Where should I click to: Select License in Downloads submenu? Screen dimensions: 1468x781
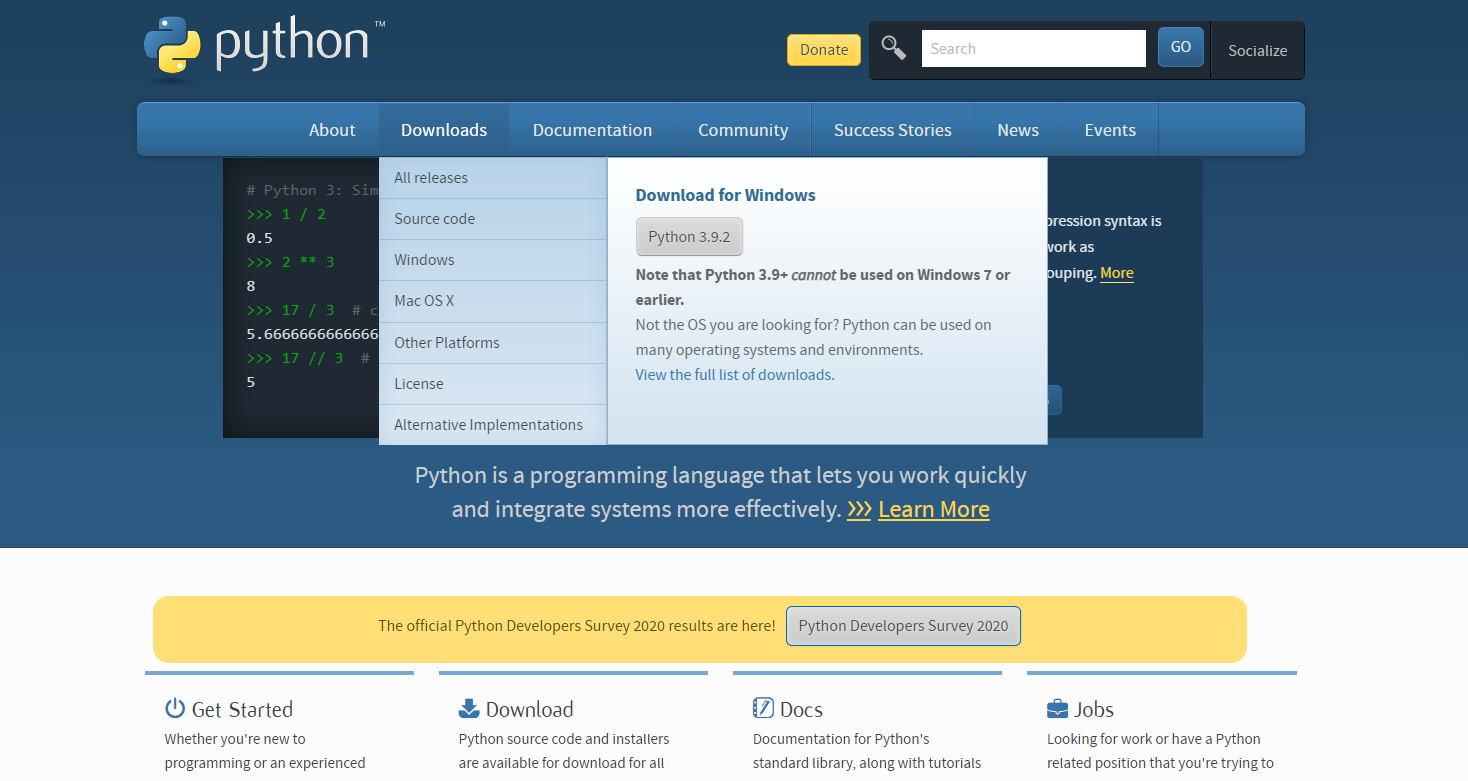(x=493, y=384)
